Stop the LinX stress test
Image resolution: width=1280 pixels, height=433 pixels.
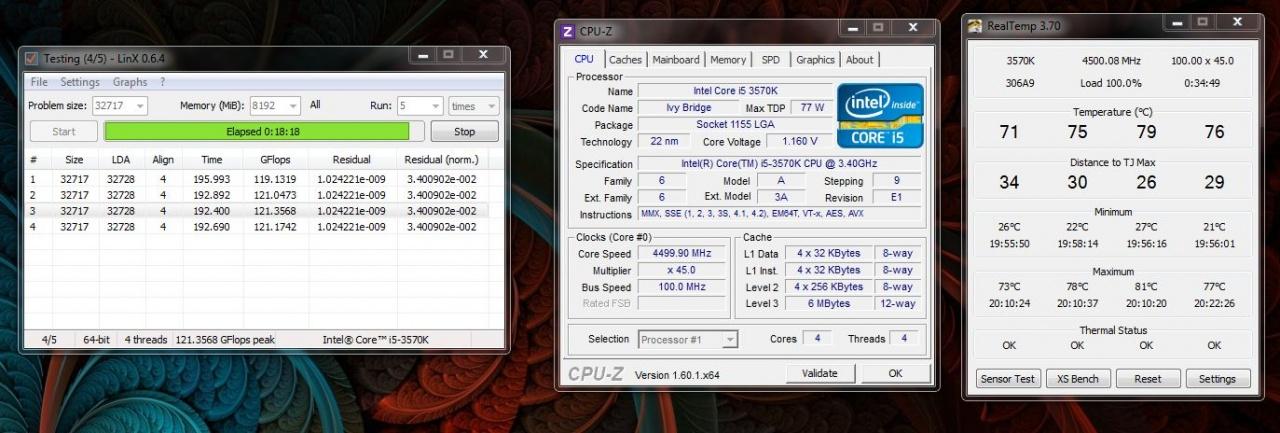[464, 131]
